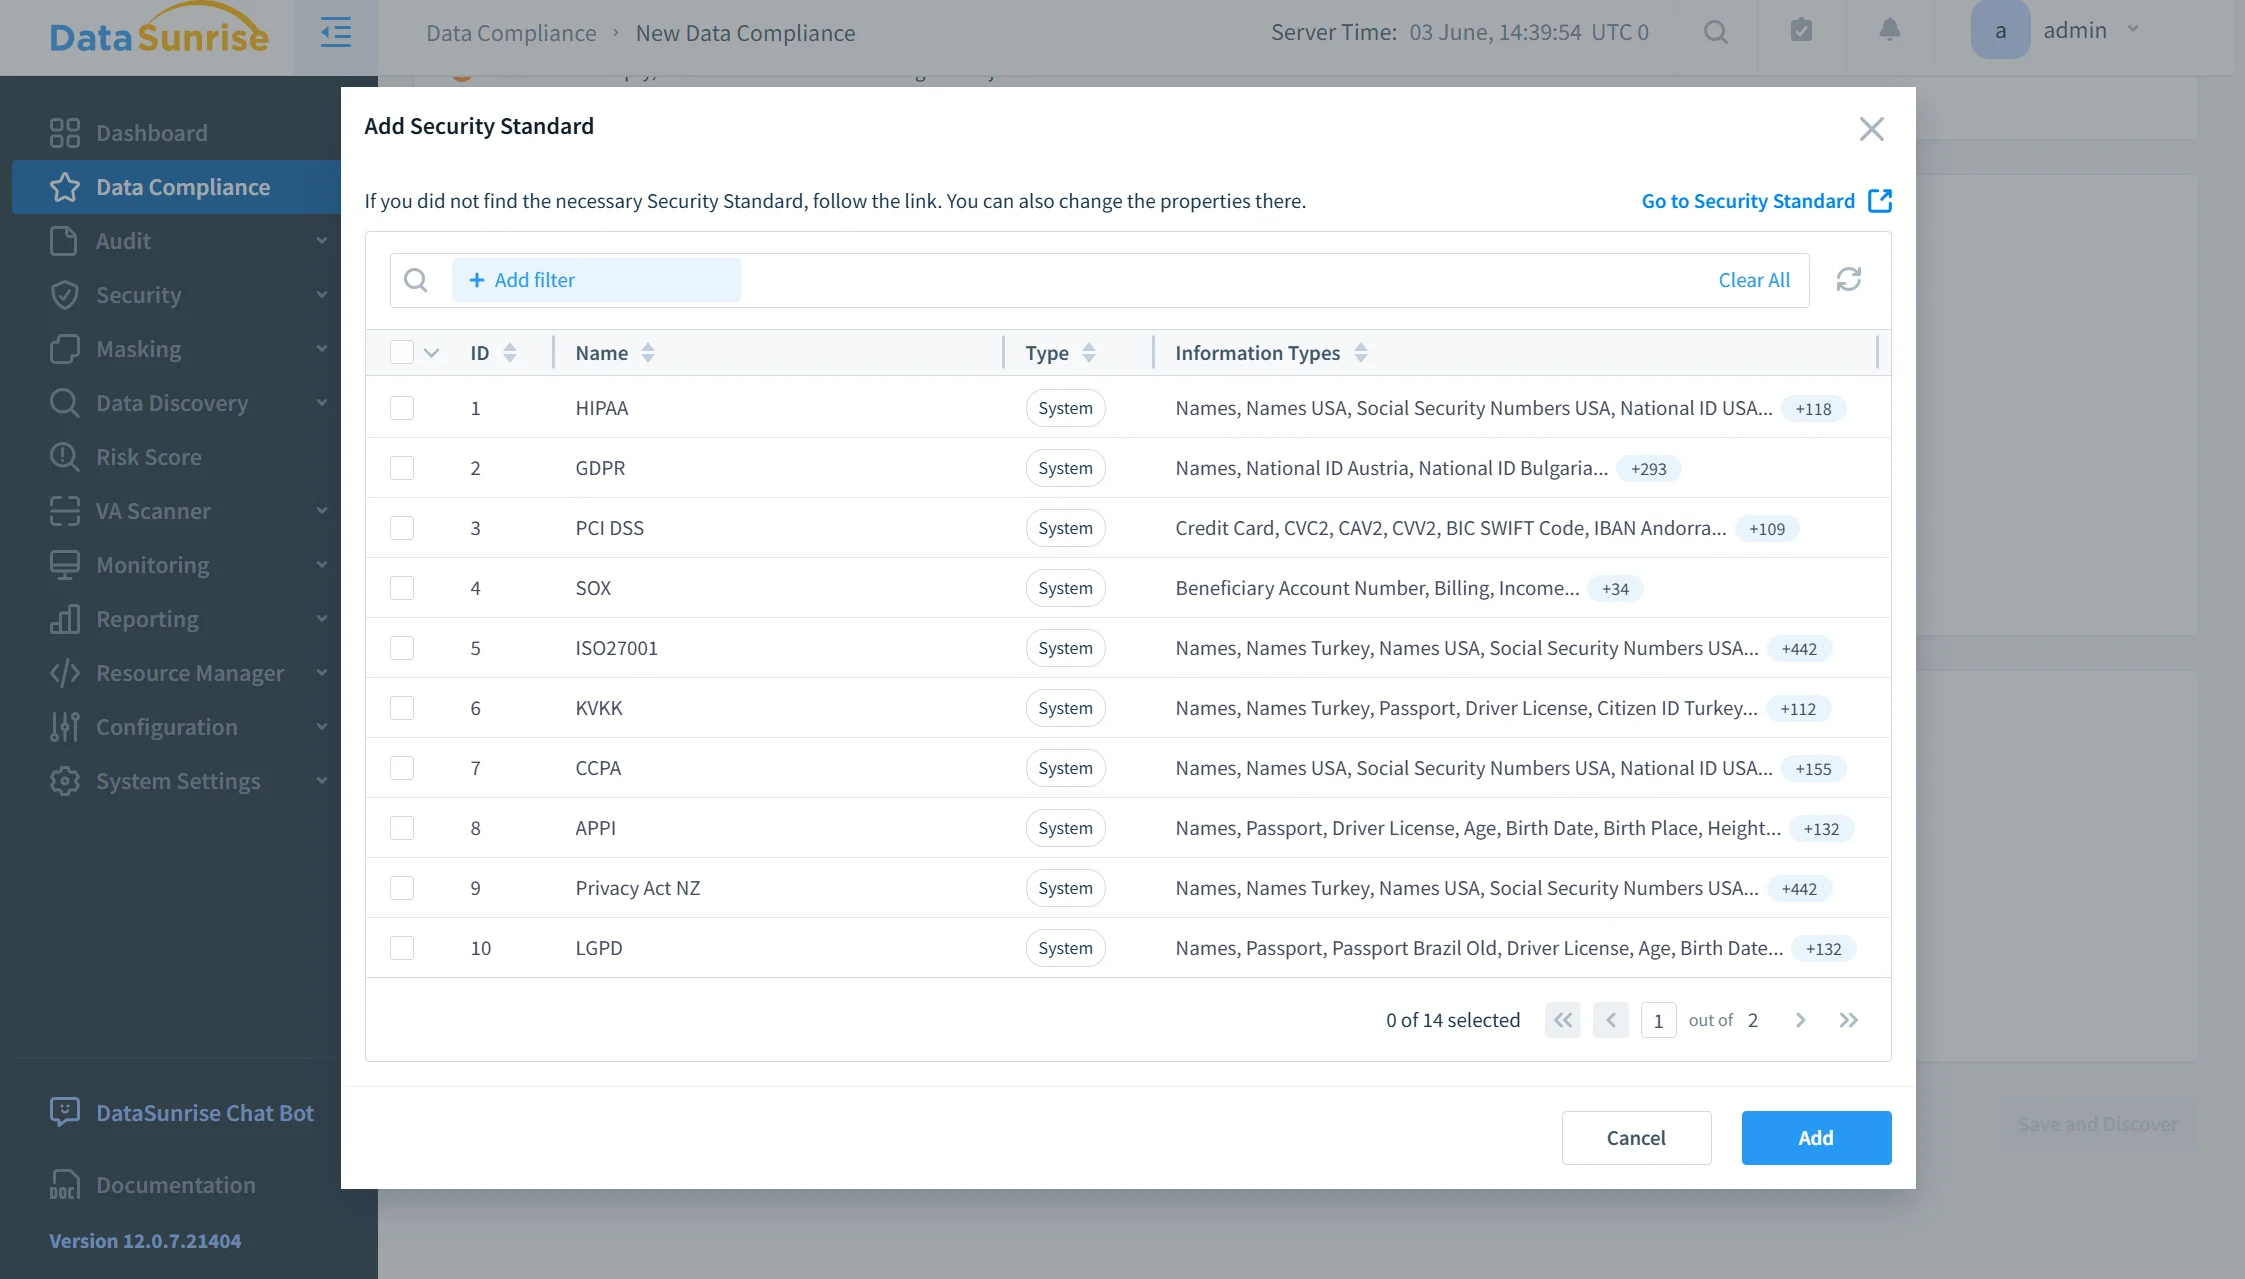Select the ISO27001 row checkbox
This screenshot has width=2245, height=1279.
(x=402, y=648)
